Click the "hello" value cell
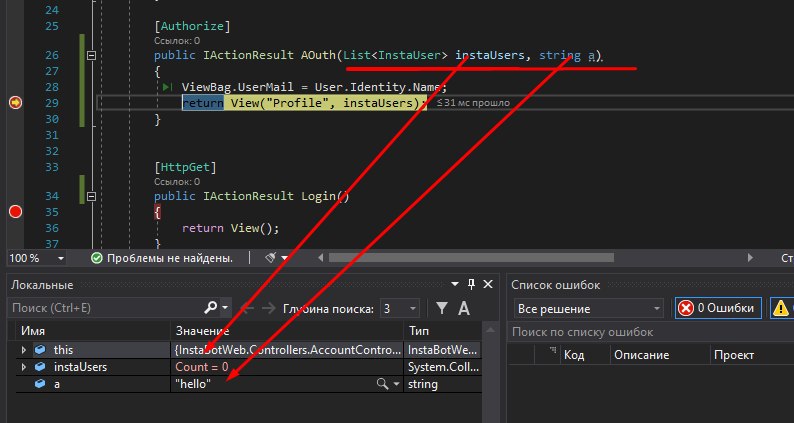The image size is (794, 423). (x=193, y=384)
